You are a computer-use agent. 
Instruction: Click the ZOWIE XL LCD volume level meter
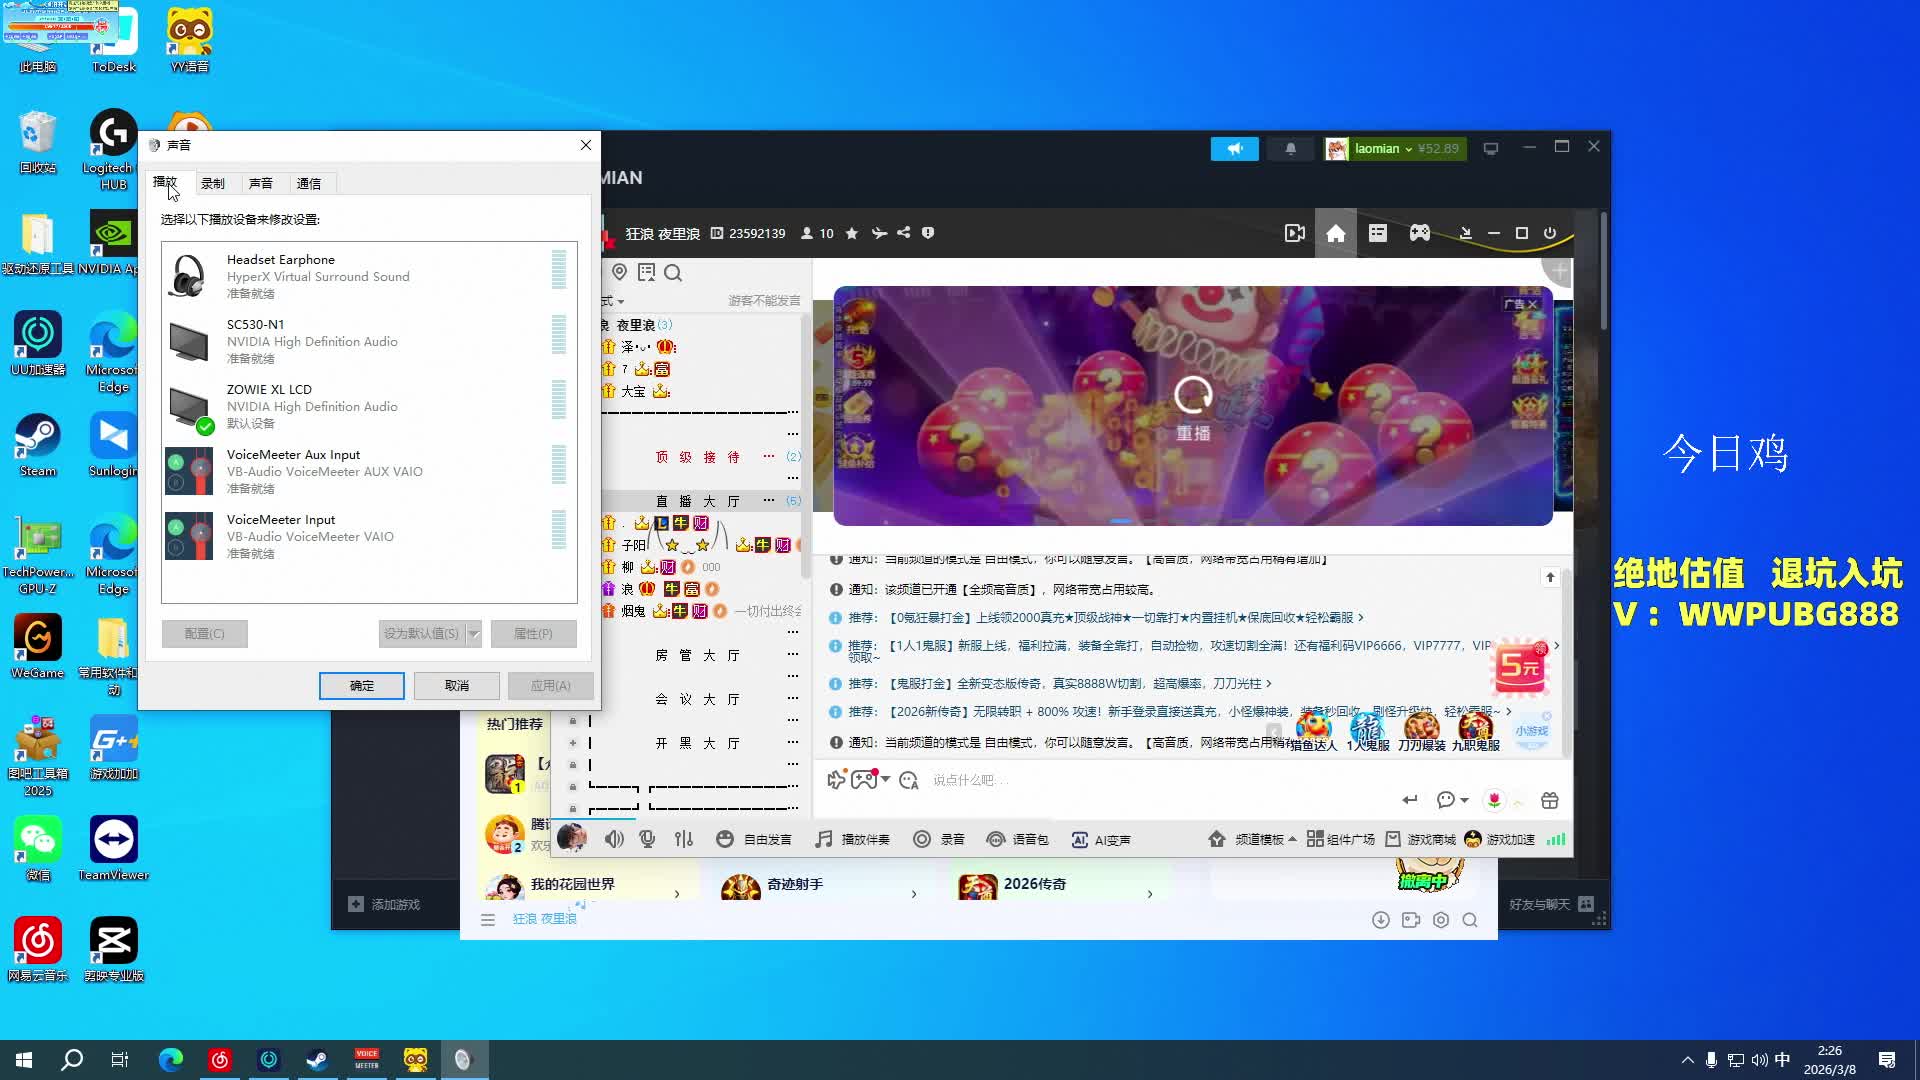[558, 400]
